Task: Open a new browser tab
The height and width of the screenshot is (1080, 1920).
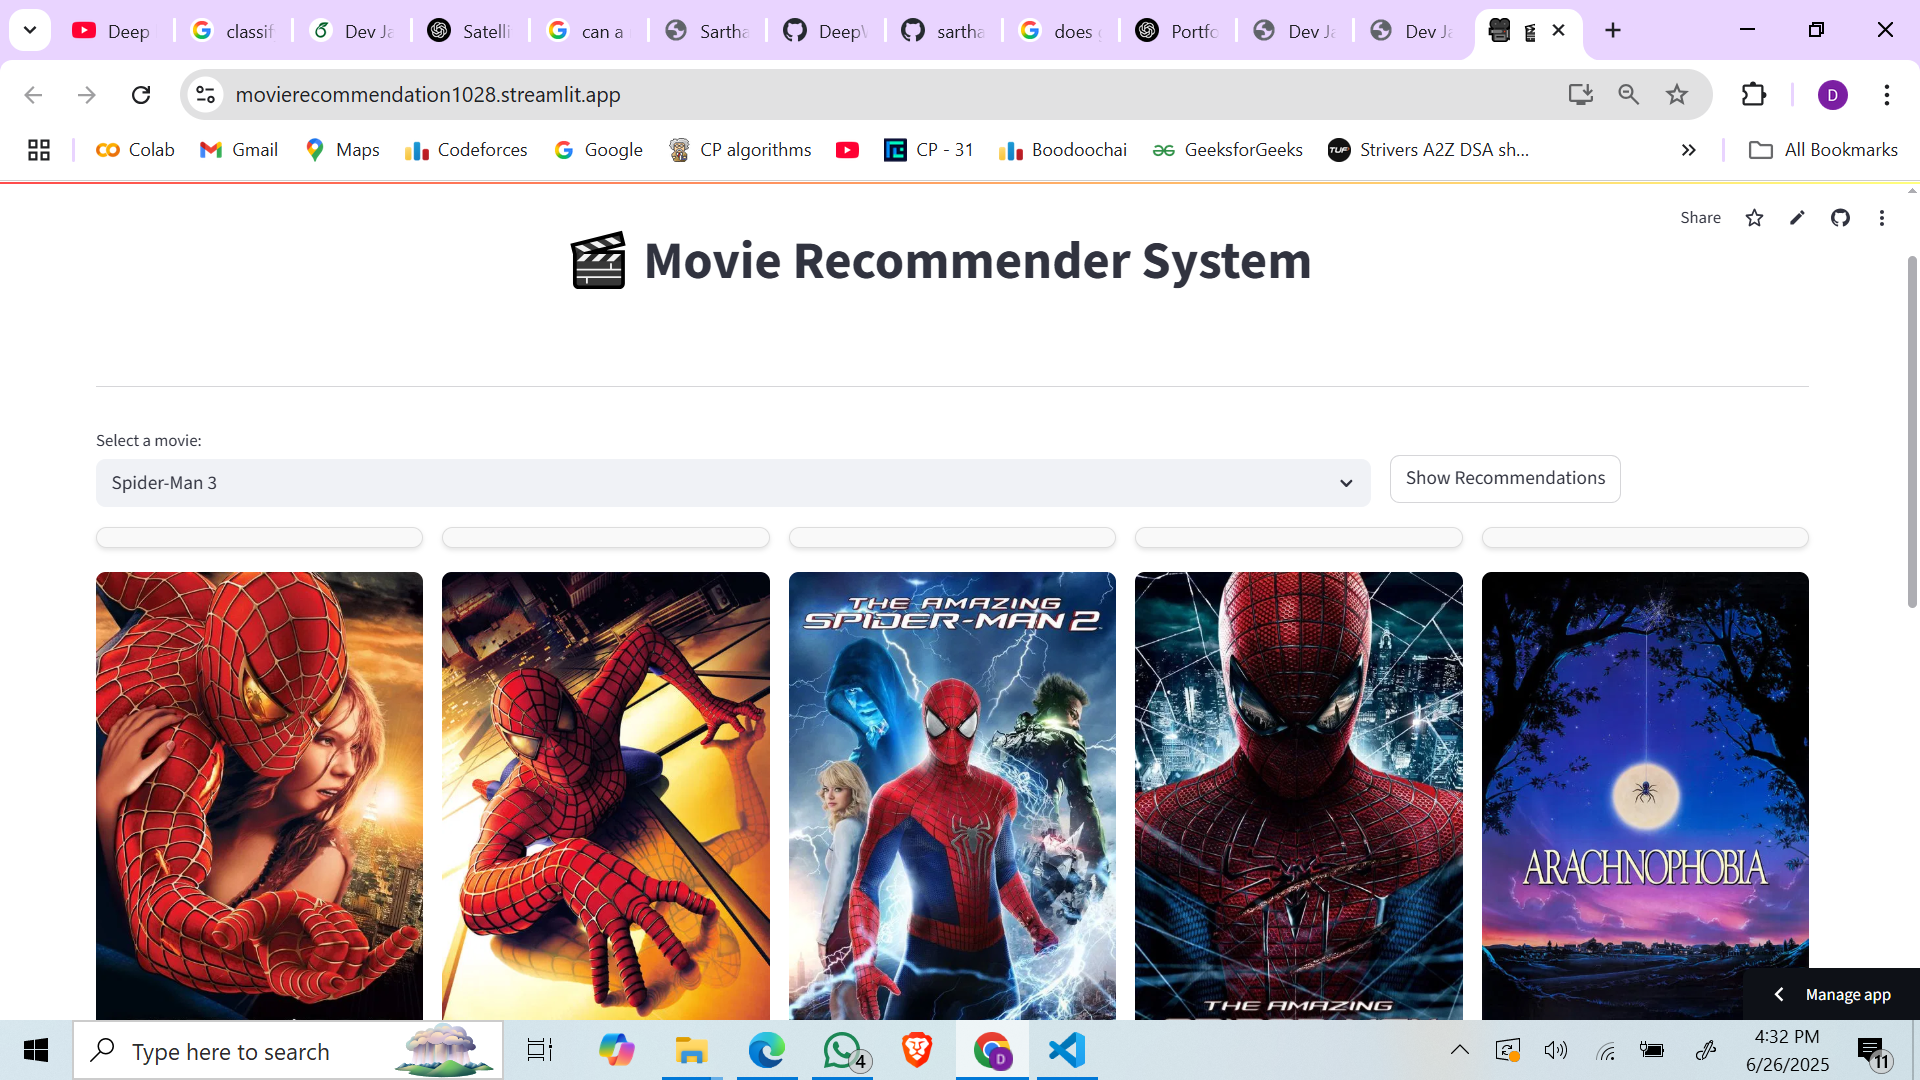Action: pyautogui.click(x=1613, y=30)
